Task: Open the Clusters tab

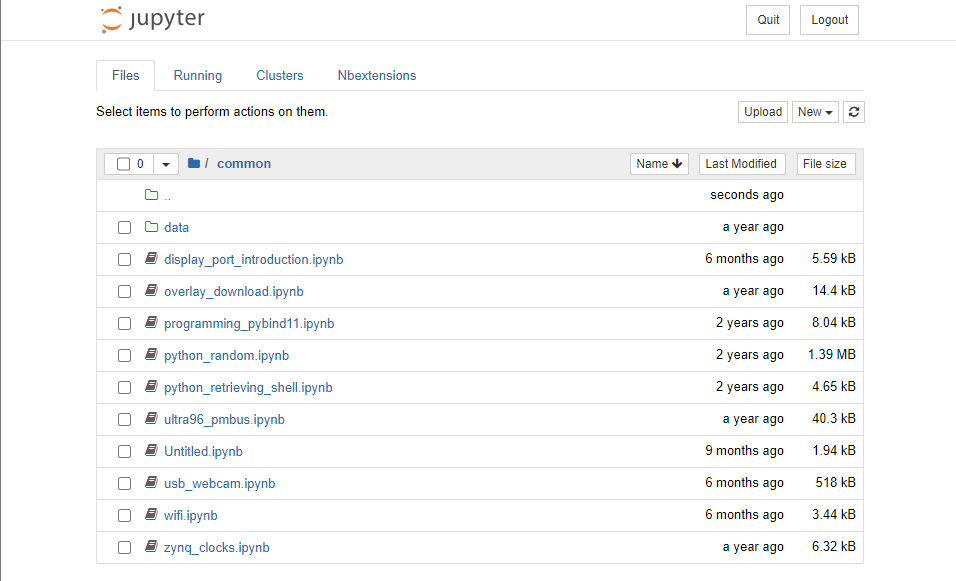Action: pyautogui.click(x=280, y=76)
